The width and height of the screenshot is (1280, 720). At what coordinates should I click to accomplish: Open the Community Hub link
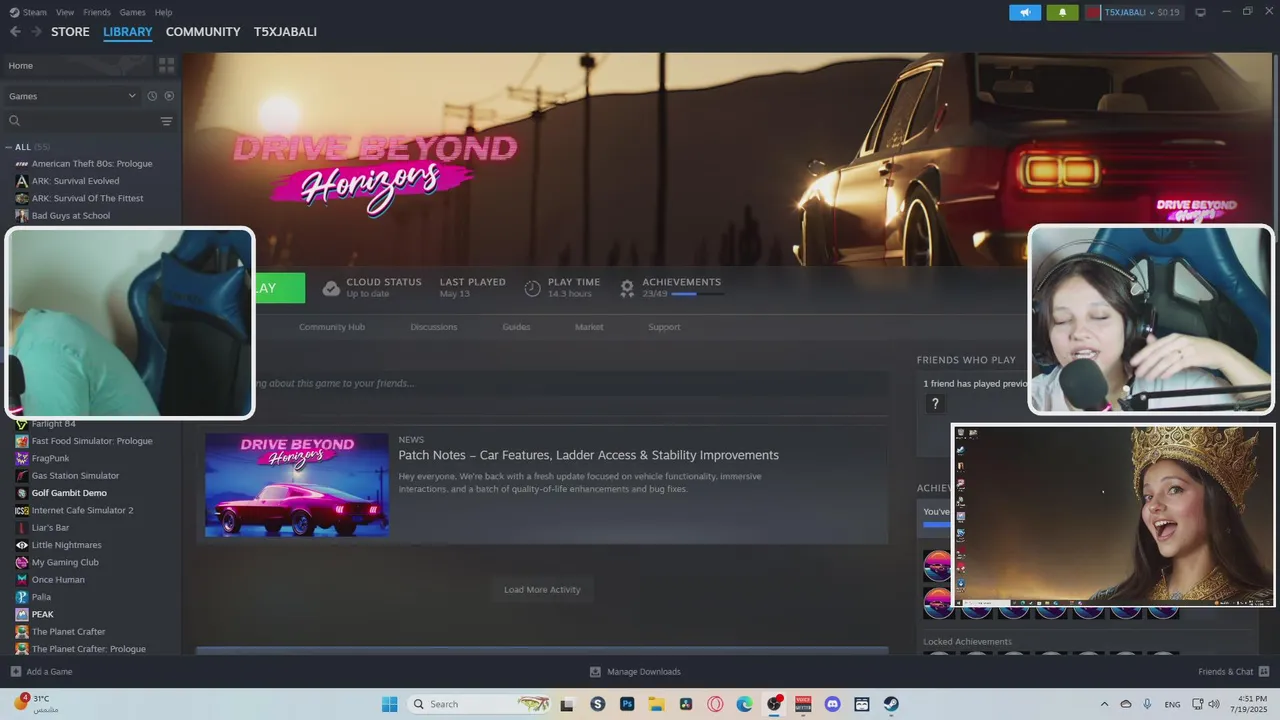point(332,327)
